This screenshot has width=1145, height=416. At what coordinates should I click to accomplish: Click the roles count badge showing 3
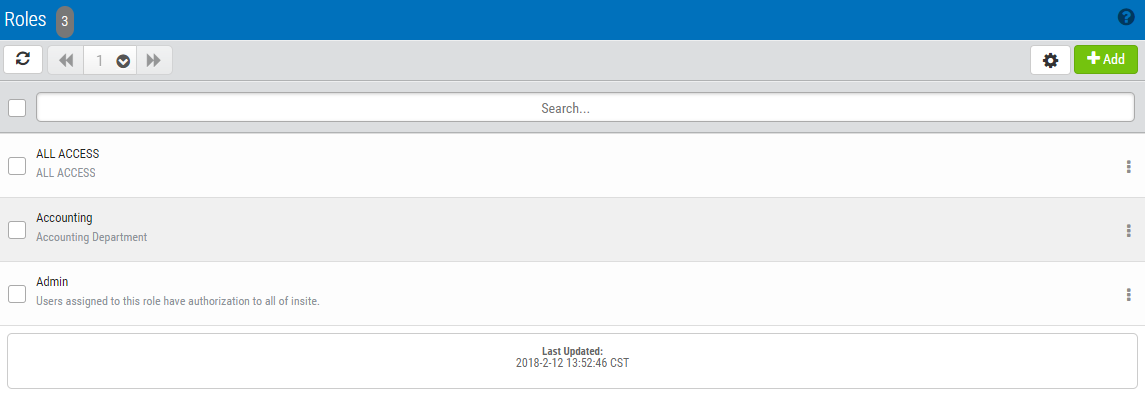click(65, 22)
